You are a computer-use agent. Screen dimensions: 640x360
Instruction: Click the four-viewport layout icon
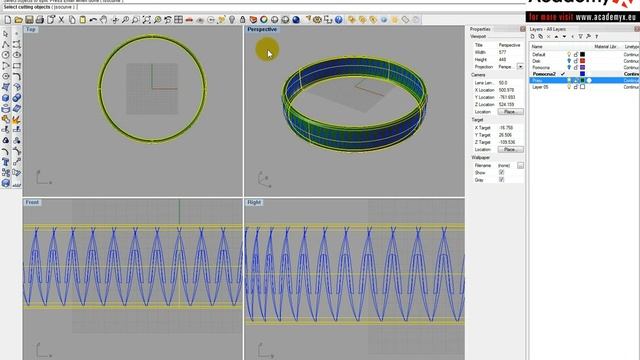[x=178, y=20]
